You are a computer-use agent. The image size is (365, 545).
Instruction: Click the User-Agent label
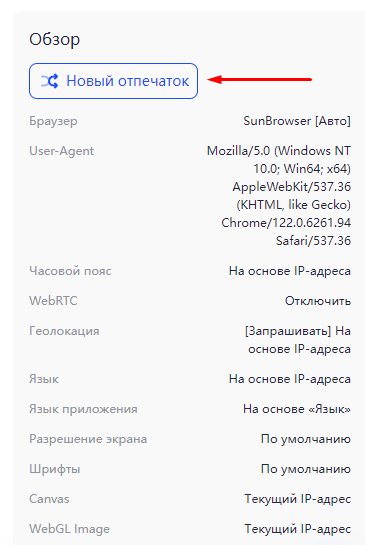62,151
